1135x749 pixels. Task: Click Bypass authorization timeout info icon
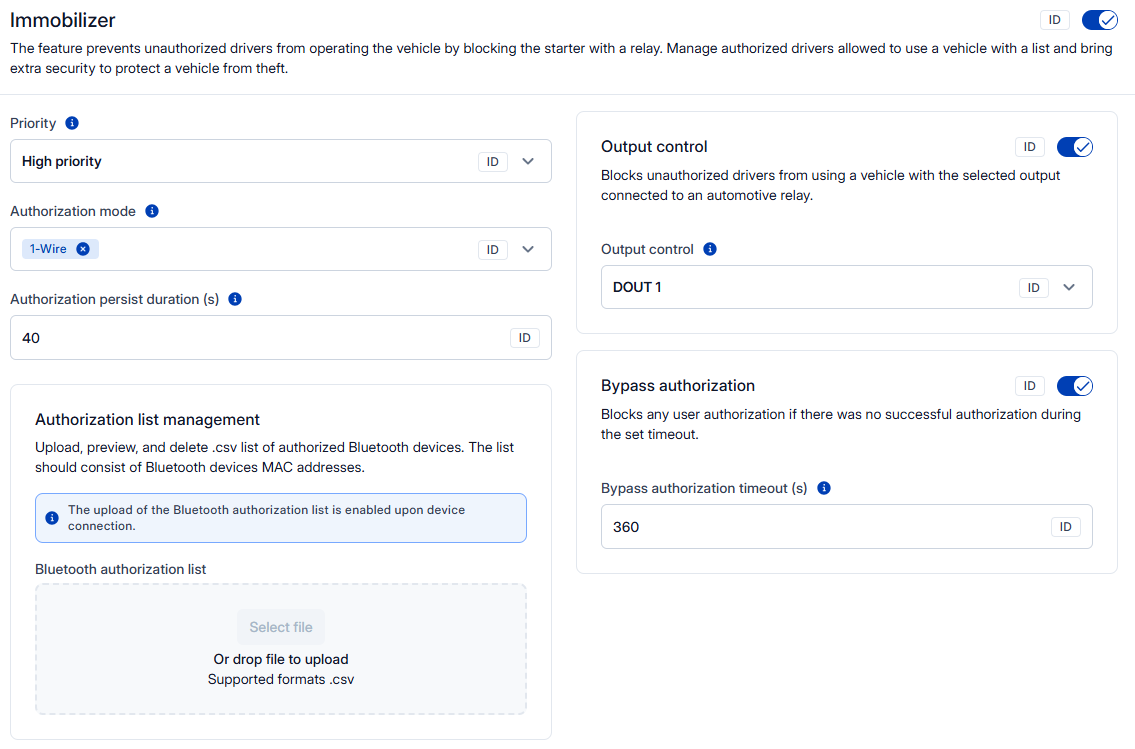click(x=824, y=488)
